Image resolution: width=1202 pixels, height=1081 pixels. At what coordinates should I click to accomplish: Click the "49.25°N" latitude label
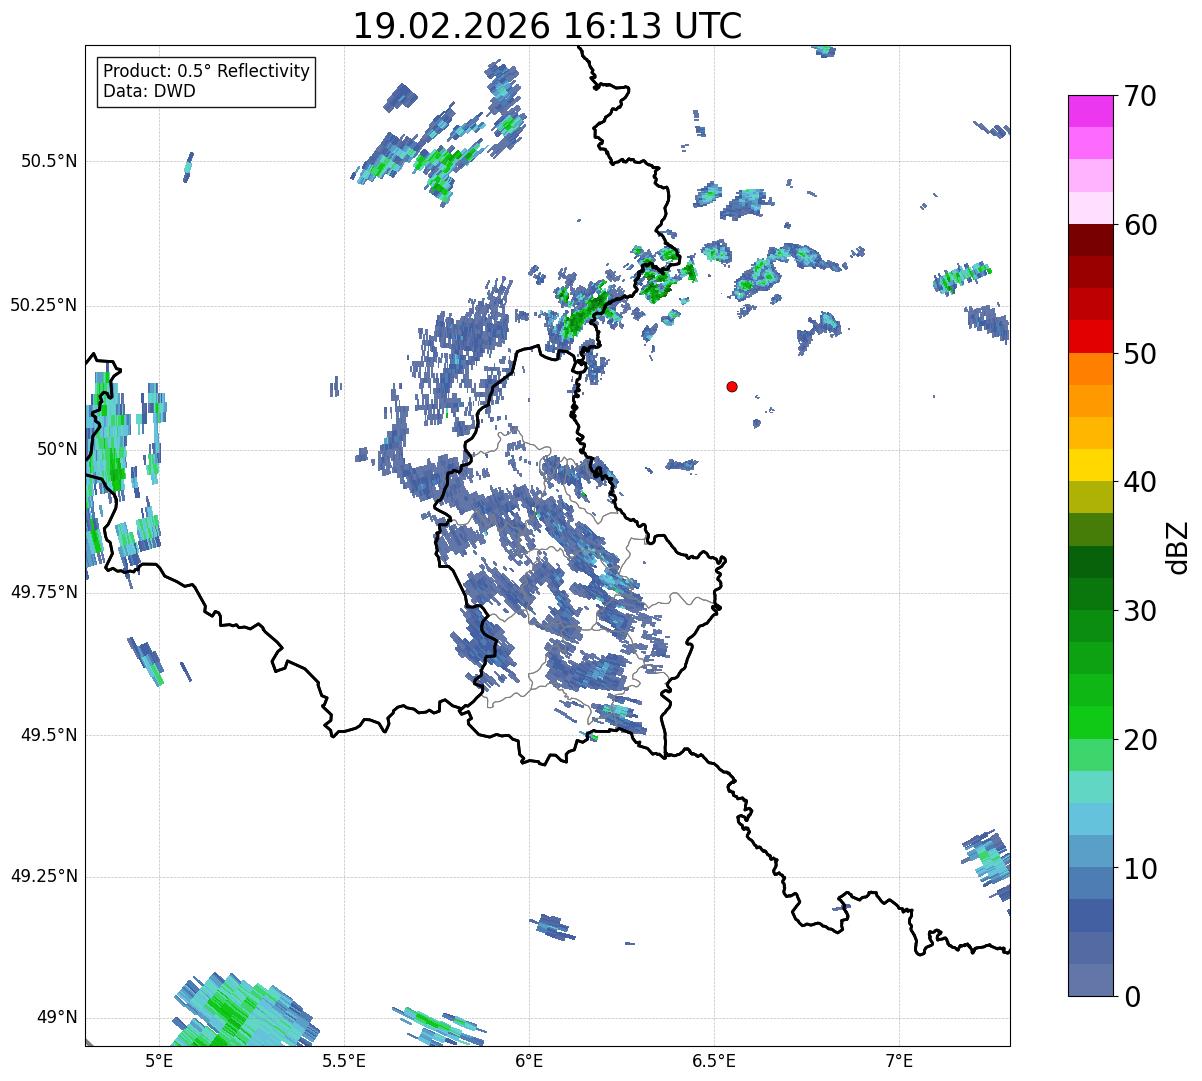pyautogui.click(x=44, y=877)
